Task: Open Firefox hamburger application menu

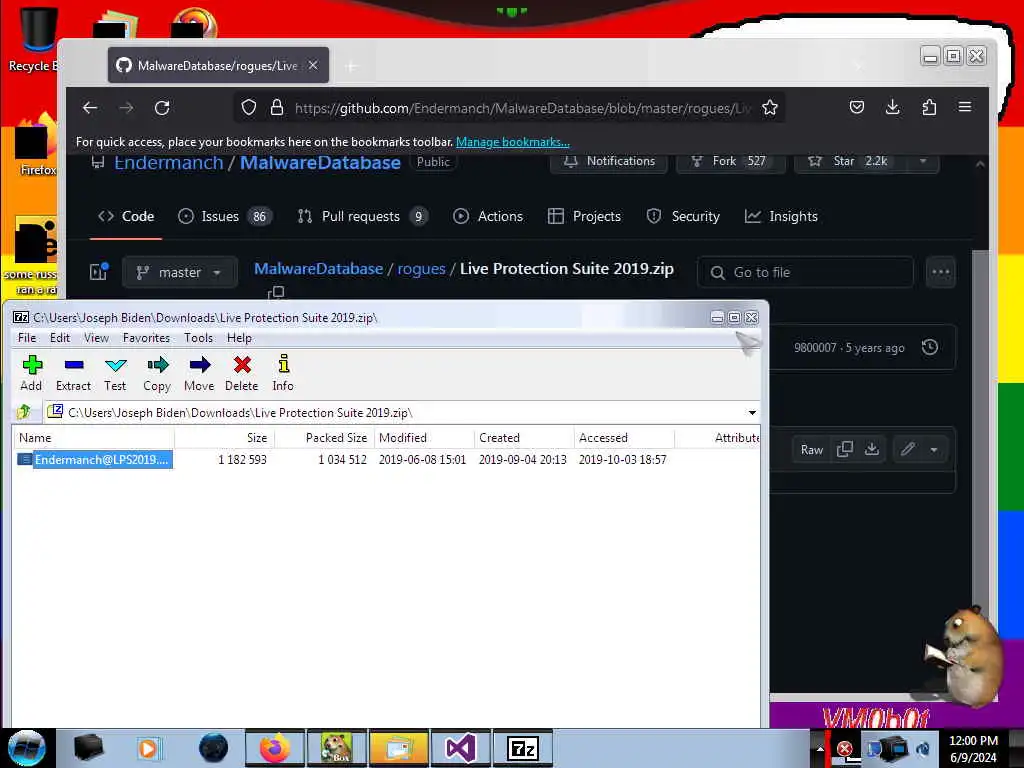Action: coord(965,107)
